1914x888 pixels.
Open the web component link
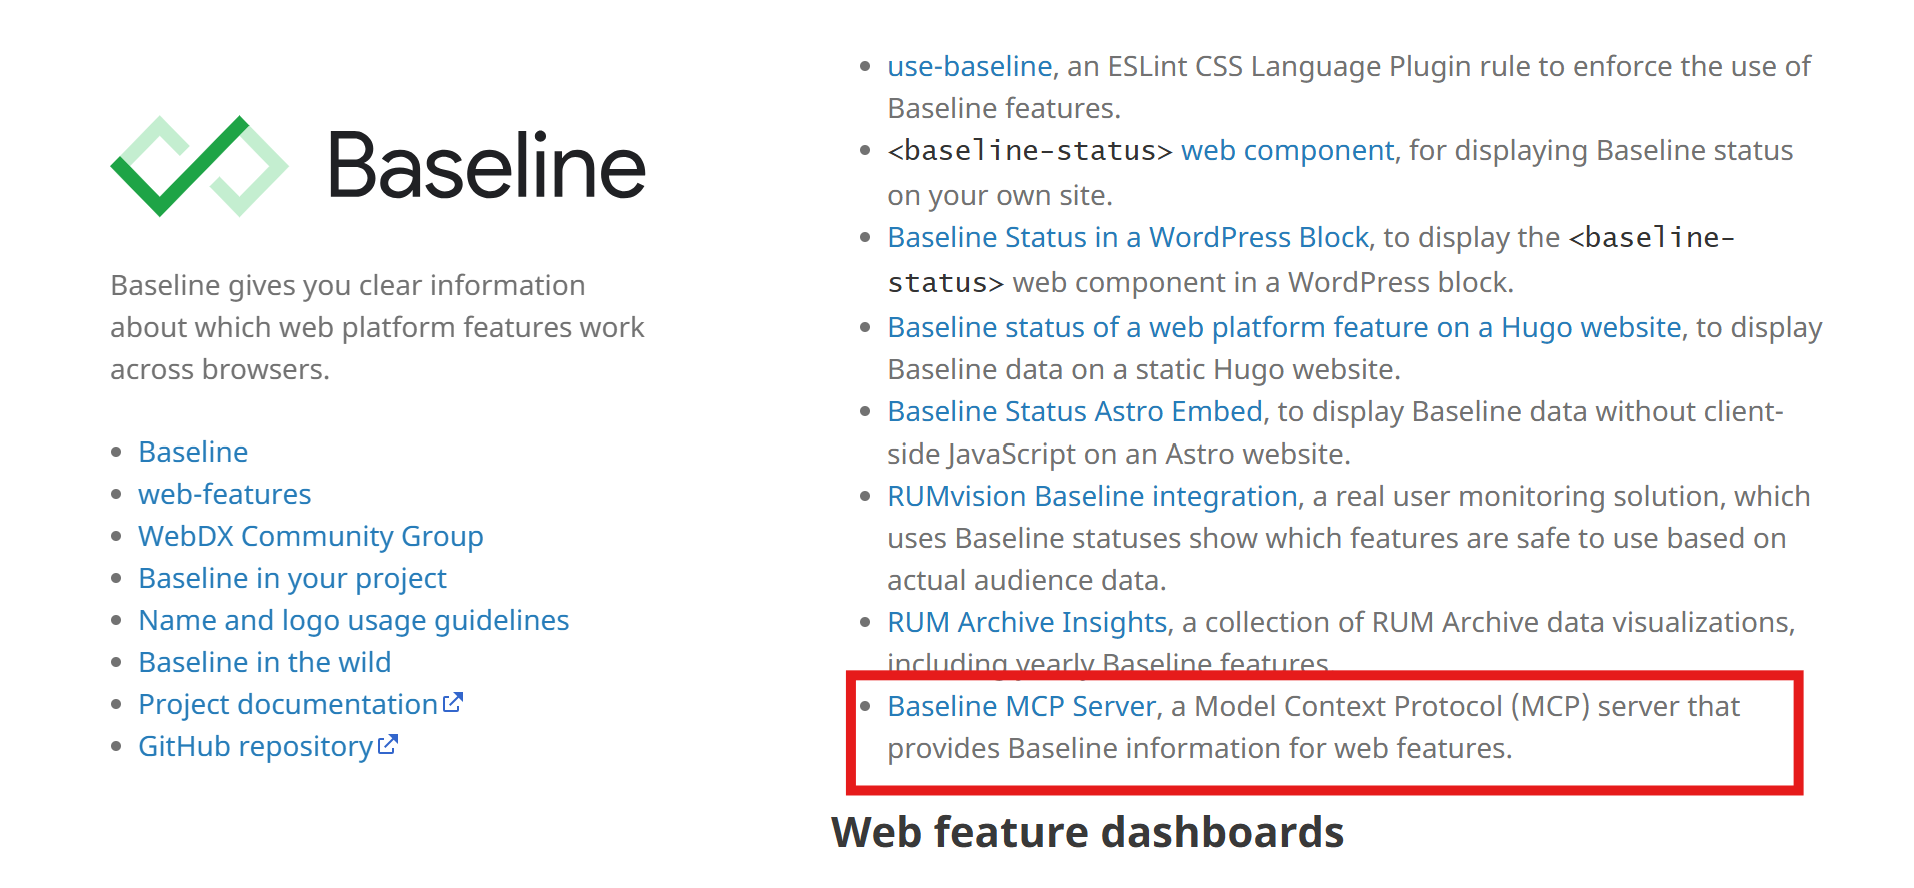[1287, 150]
